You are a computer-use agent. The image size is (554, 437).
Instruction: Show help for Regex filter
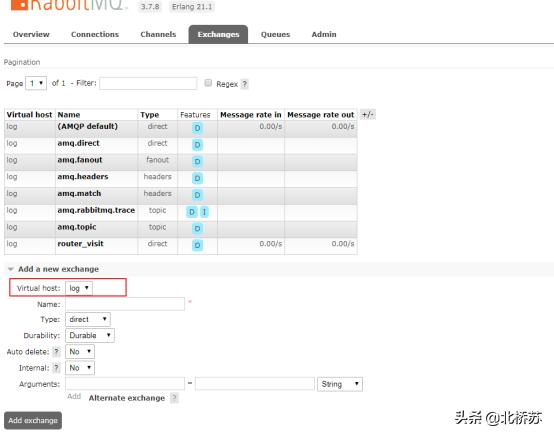coord(244,84)
